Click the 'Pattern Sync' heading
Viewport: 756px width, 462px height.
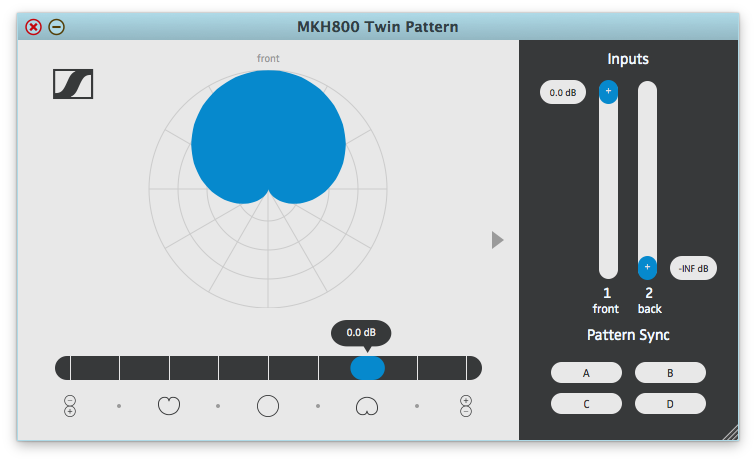(628, 335)
